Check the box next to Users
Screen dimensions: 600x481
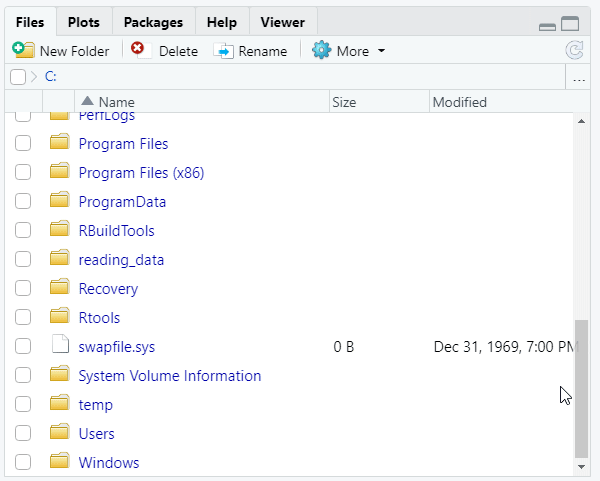[x=23, y=434]
